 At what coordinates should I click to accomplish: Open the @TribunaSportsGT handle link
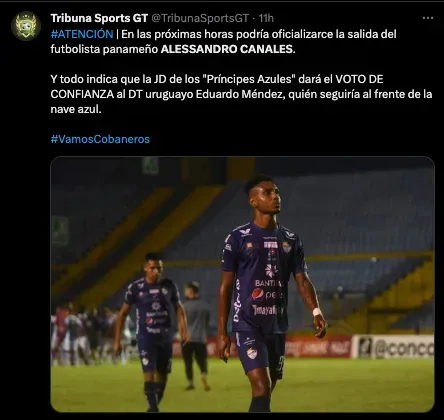tap(200, 18)
